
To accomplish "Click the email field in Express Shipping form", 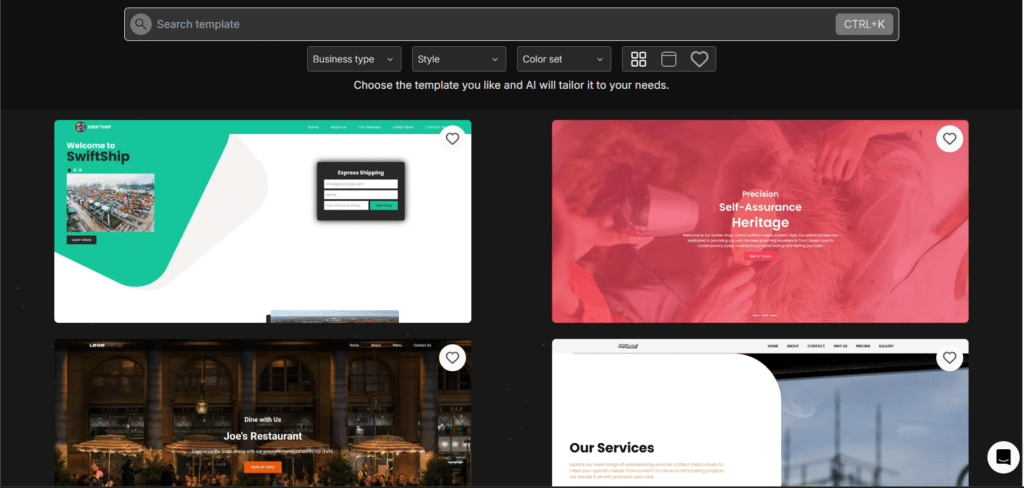I will 360,184.
